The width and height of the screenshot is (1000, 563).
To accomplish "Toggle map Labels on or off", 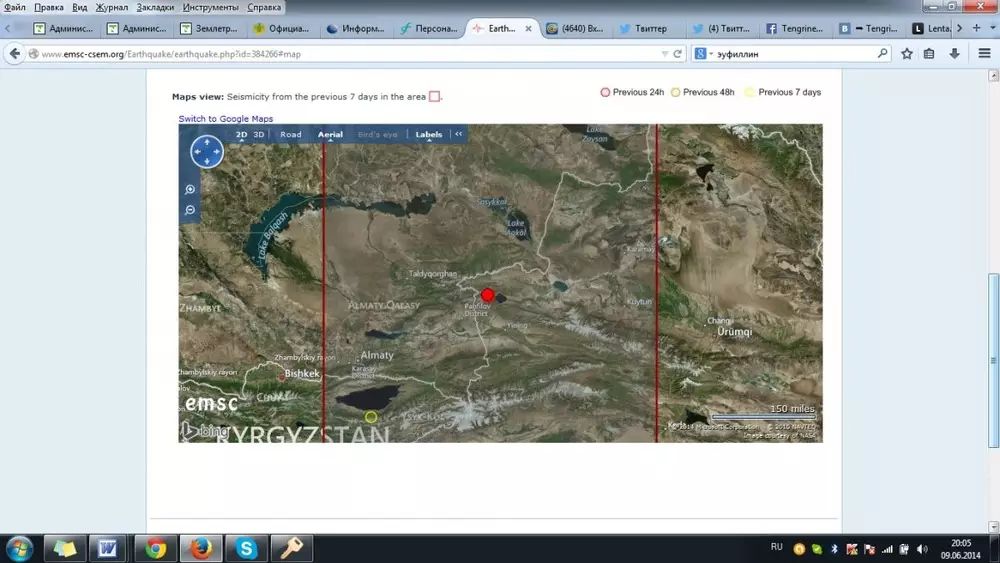I will (x=428, y=134).
